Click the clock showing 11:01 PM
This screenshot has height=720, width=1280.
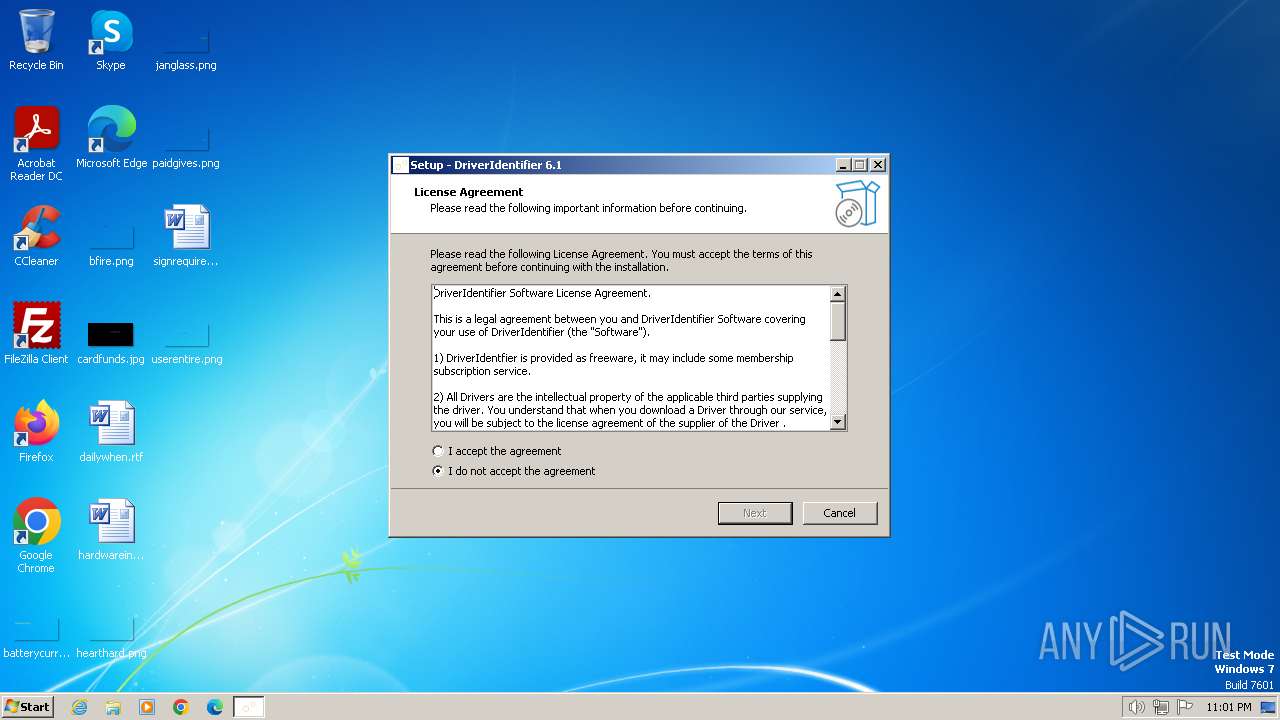tap(1228, 707)
